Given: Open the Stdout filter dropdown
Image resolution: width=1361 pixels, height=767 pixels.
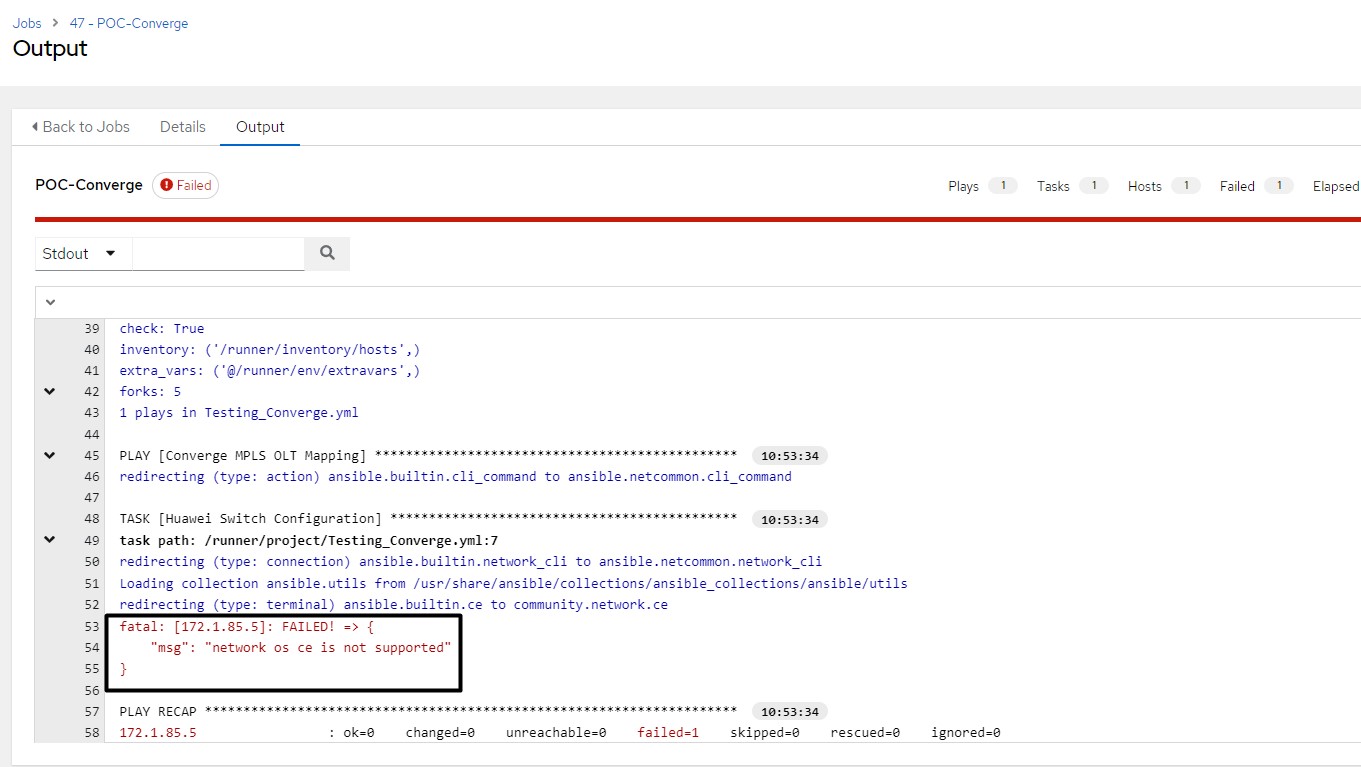Looking at the screenshot, I should tap(83, 254).
